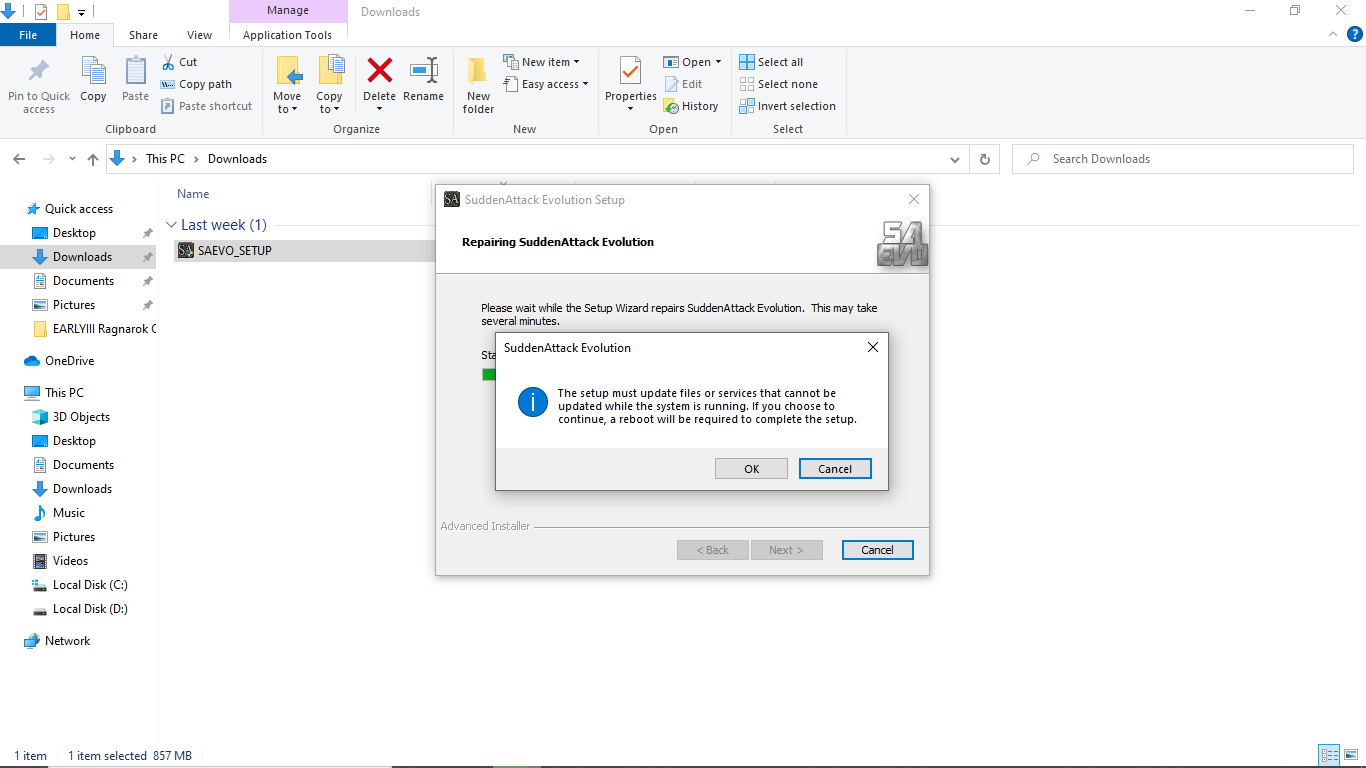The width and height of the screenshot is (1366, 768).
Task: Click This PC in address bar
Action: pos(165,159)
